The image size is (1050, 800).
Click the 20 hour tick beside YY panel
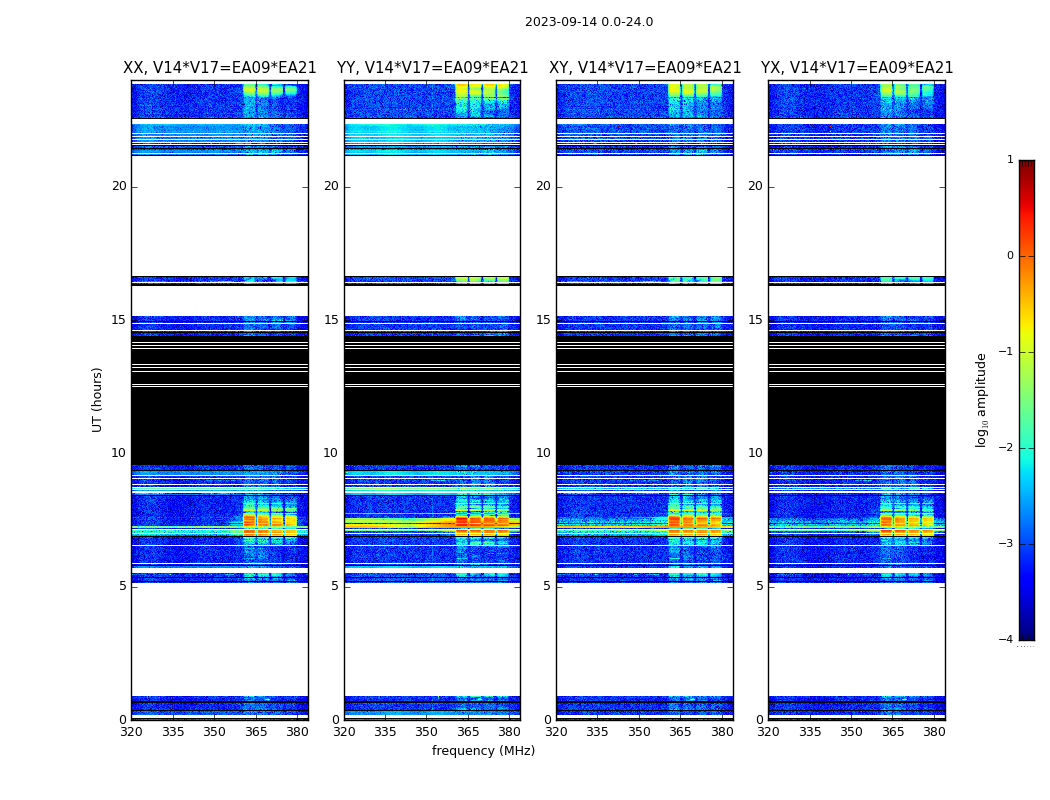tap(331, 186)
